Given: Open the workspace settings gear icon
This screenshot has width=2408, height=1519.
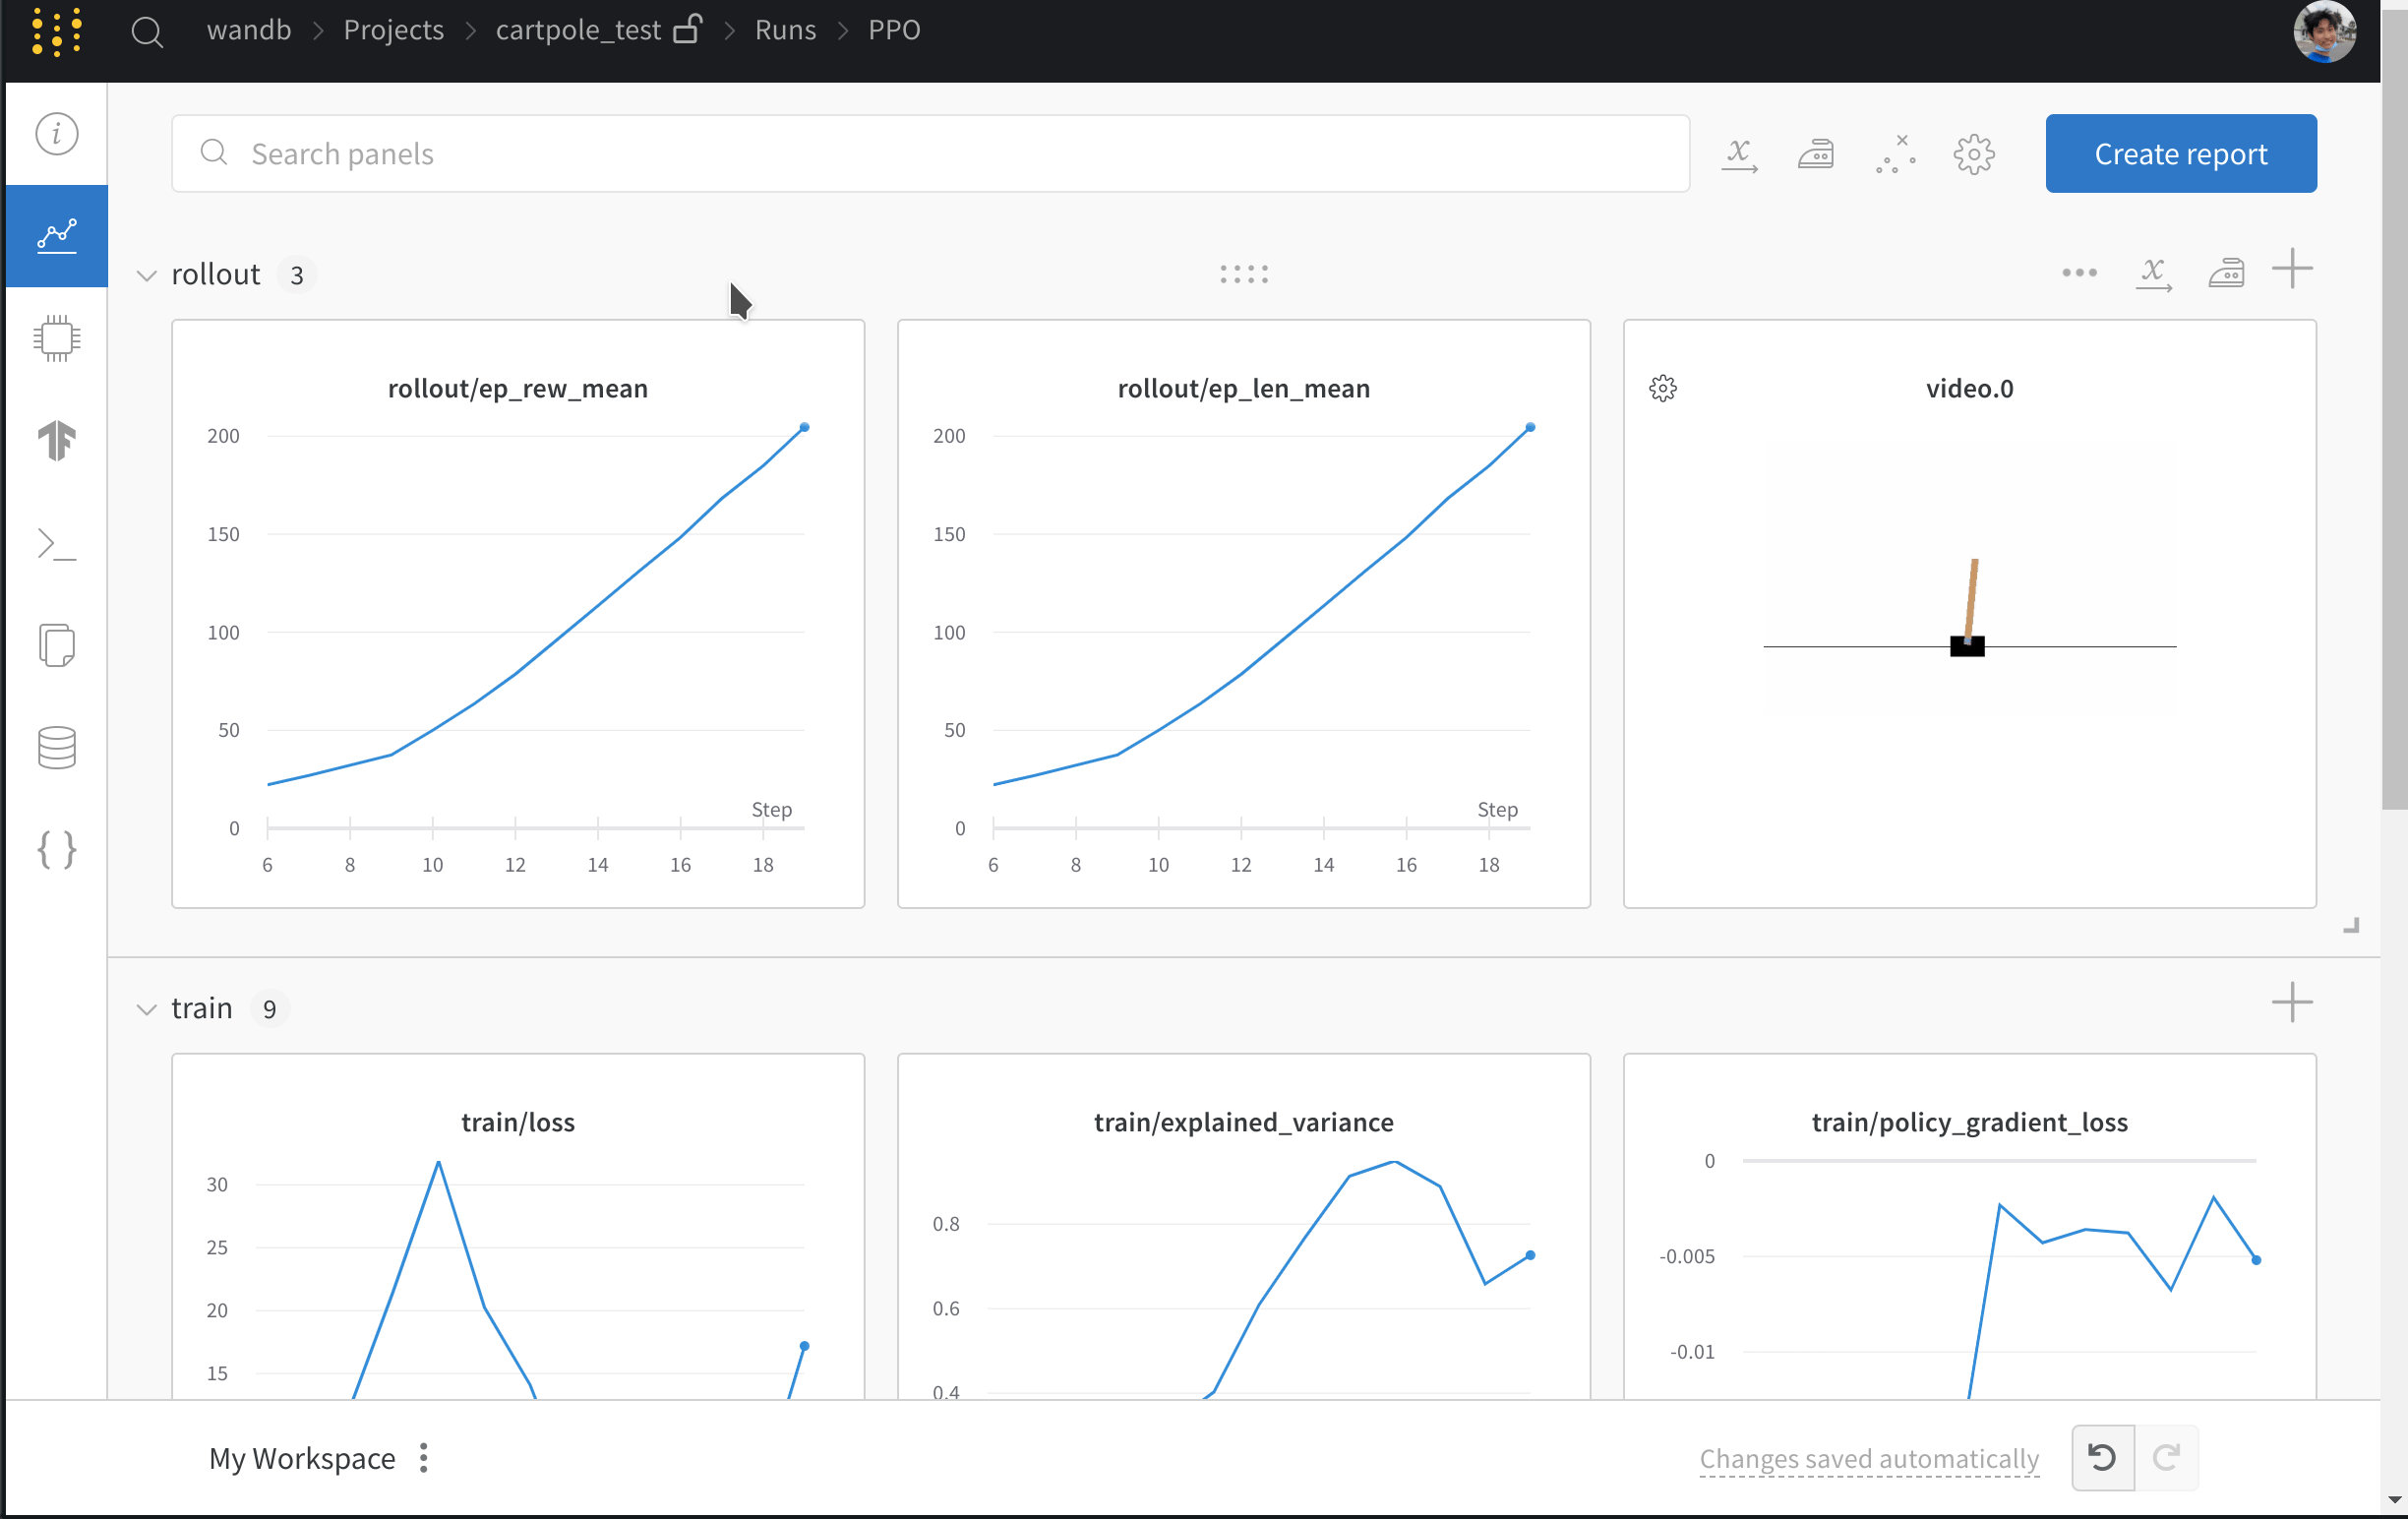Looking at the screenshot, I should [x=1974, y=154].
